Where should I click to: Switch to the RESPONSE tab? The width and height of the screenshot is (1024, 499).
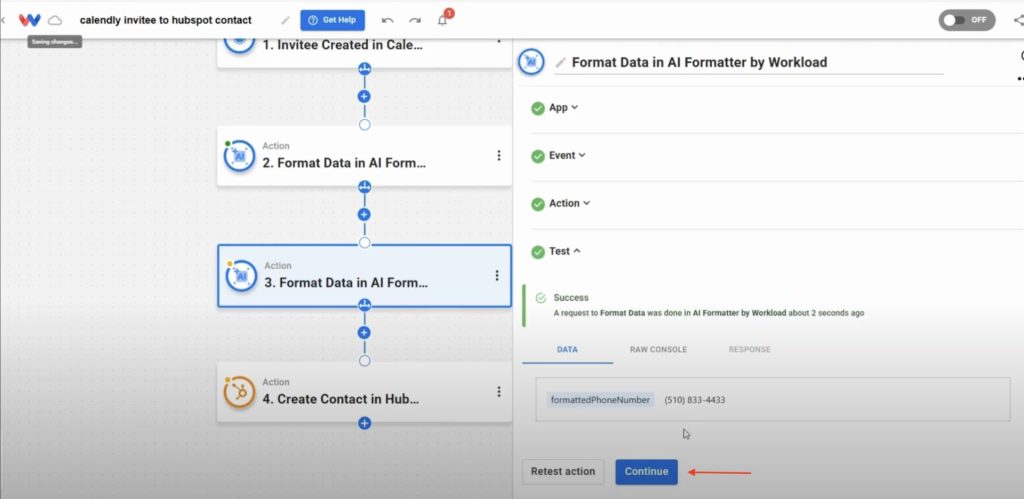[750, 349]
